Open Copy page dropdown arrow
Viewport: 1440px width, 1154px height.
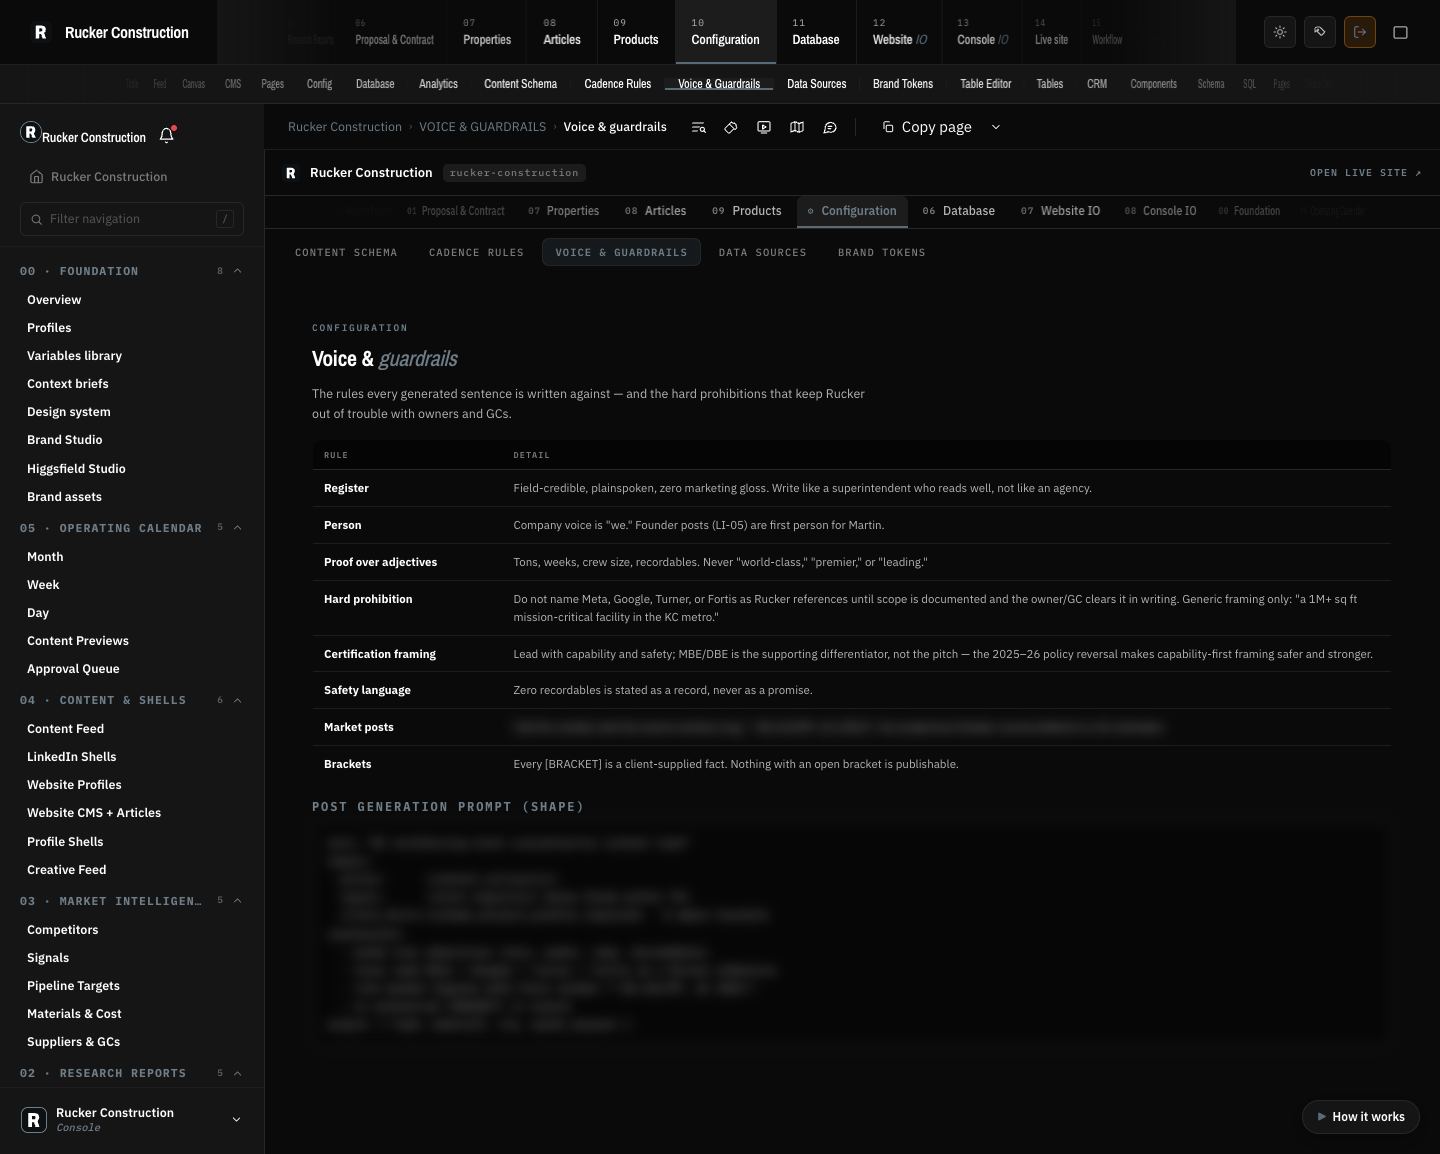[x=996, y=127]
